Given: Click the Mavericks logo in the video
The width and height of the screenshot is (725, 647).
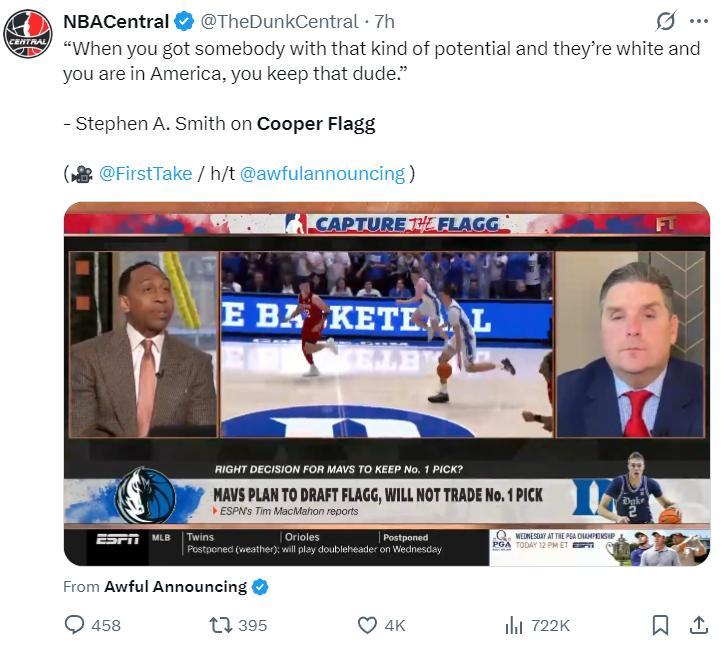Looking at the screenshot, I should [146, 495].
